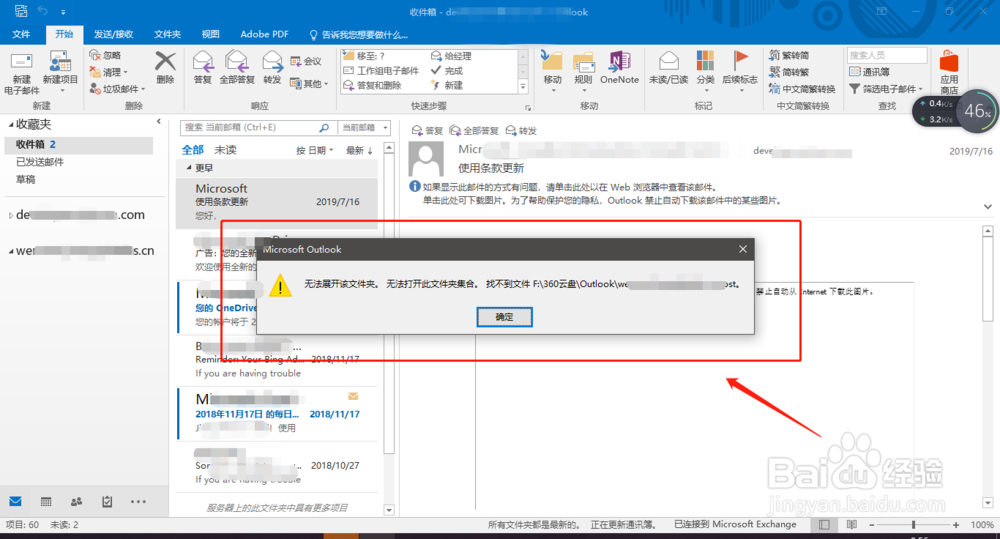Open the Categorize (分类) color icon

(705, 61)
